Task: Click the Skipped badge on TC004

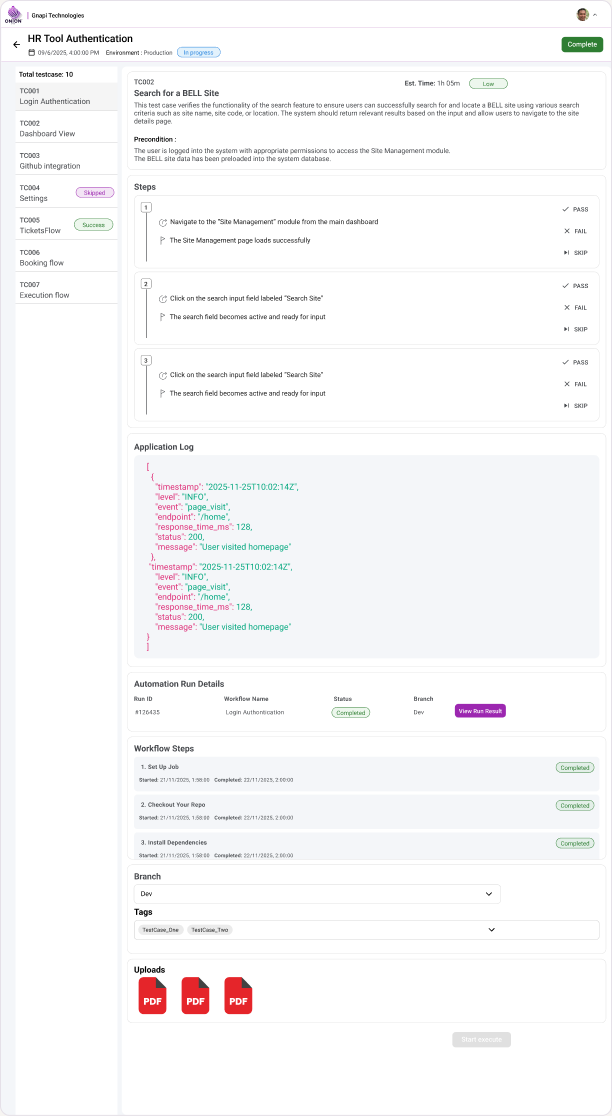Action: (x=94, y=192)
